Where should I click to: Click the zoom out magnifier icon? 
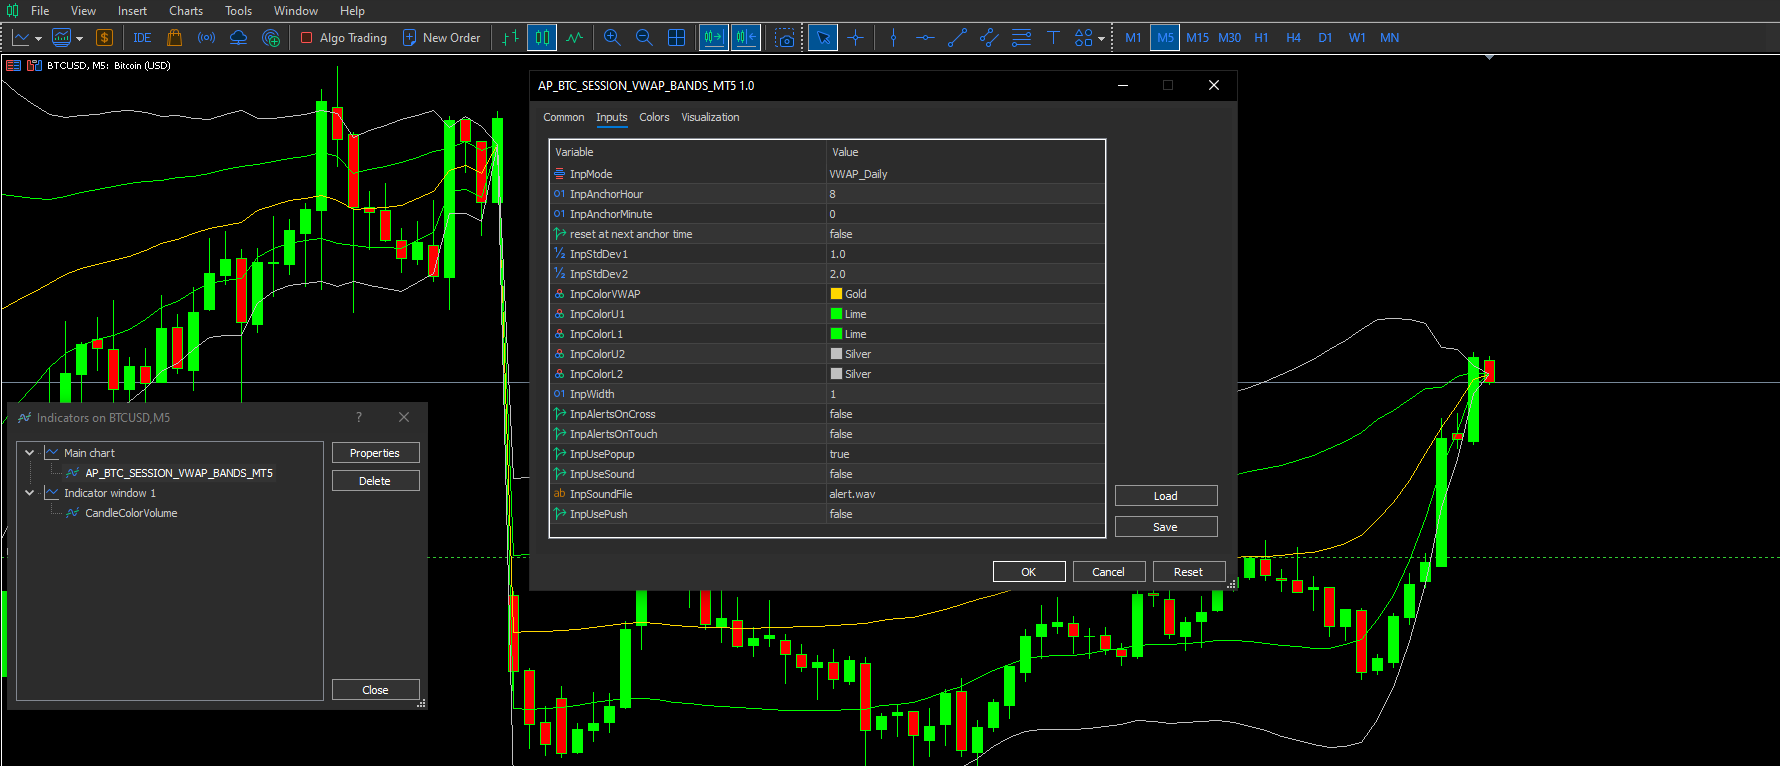click(x=644, y=38)
